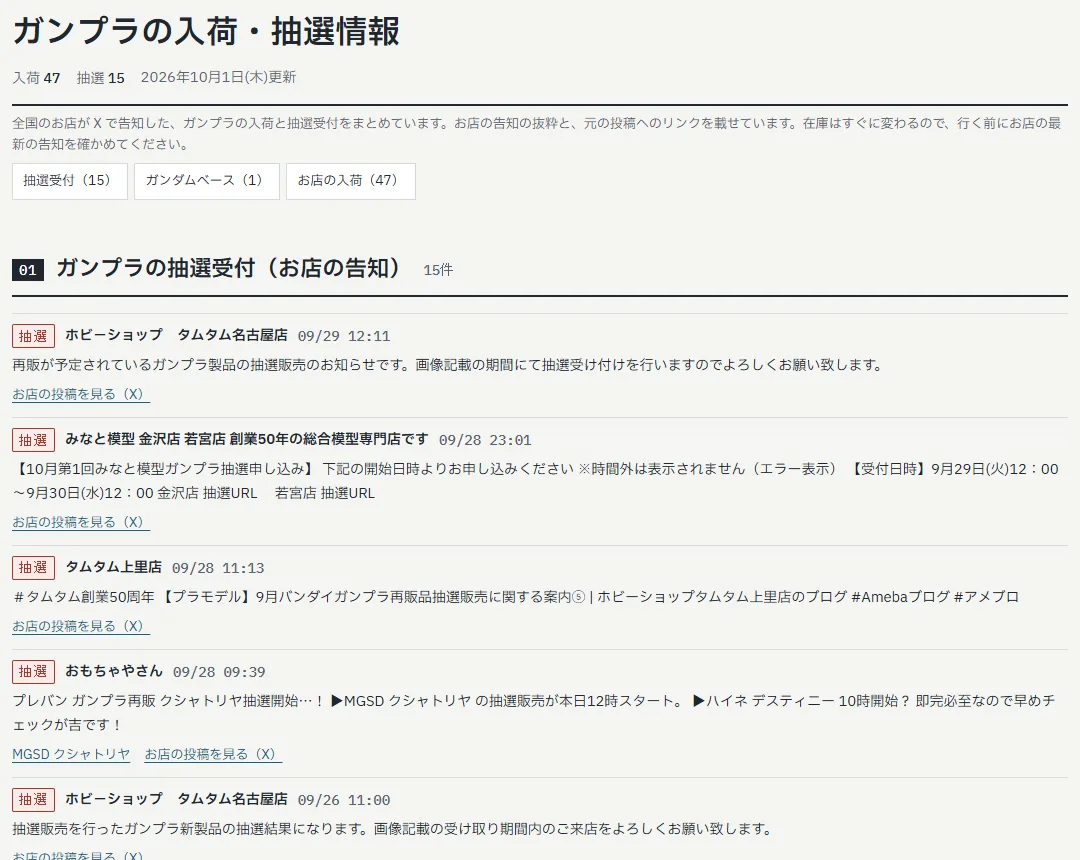This screenshot has width=1080, height=860.
Task: Click the 抽選 tag on おもちゃやさん post
Action: point(33,671)
